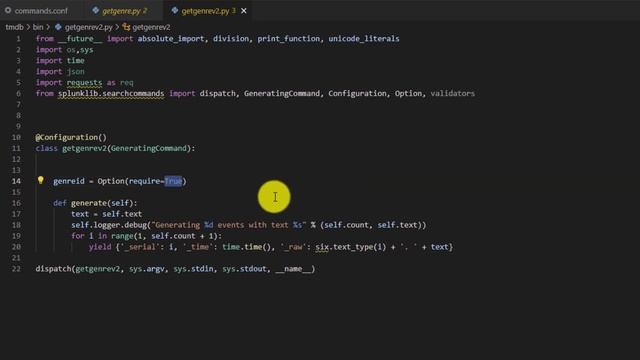Open the bin breadcrumb folder
The width and height of the screenshot is (640, 360).
tap(38, 27)
